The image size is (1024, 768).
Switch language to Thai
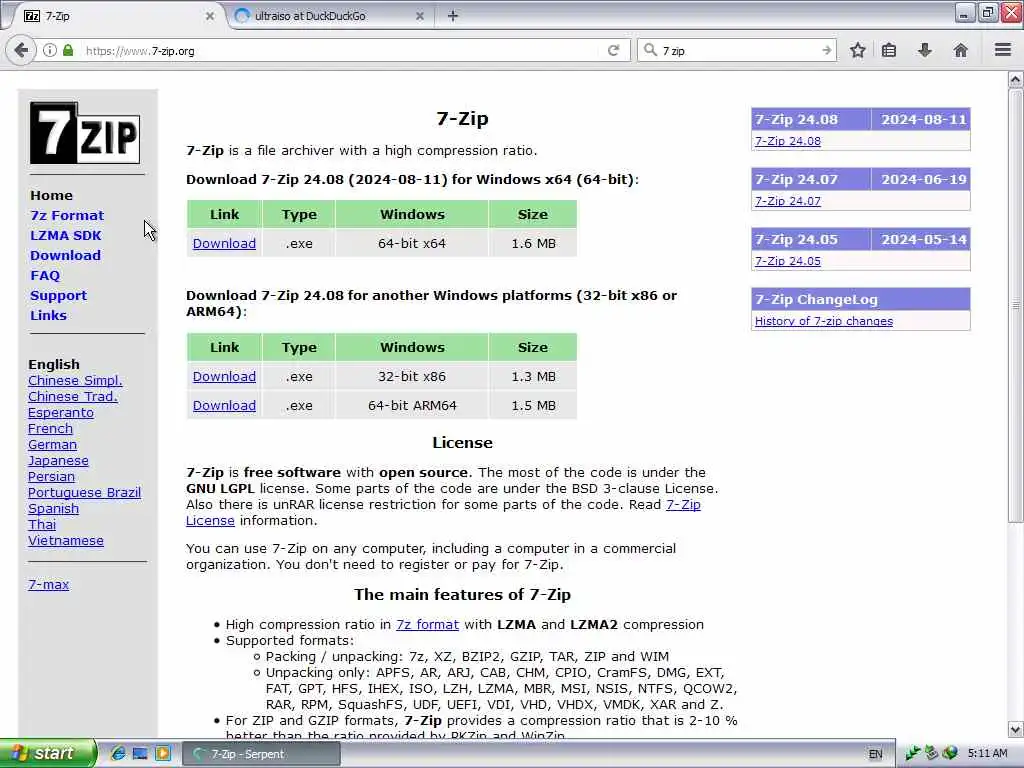point(42,524)
